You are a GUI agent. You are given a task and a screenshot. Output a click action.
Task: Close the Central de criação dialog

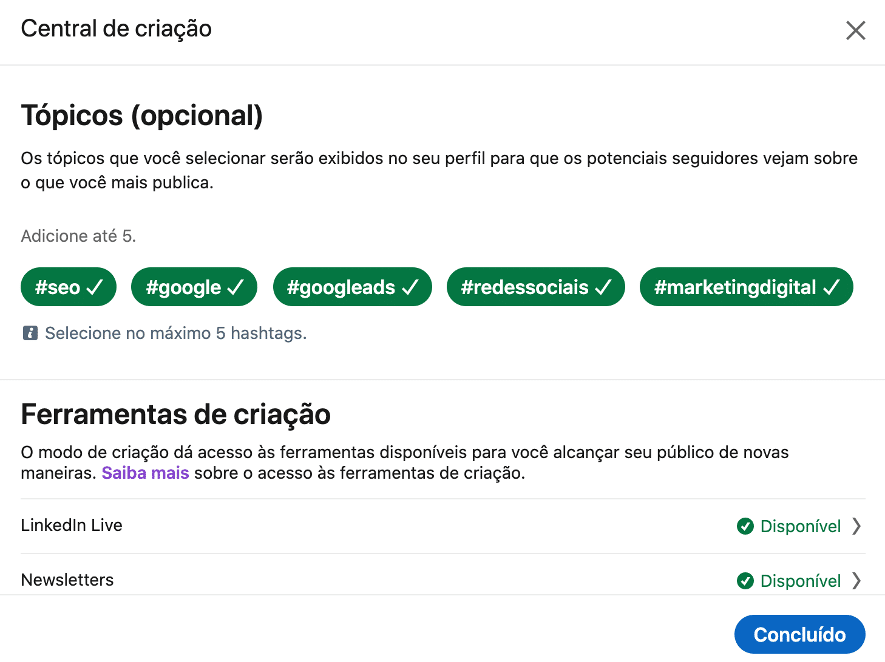pyautogui.click(x=855, y=30)
